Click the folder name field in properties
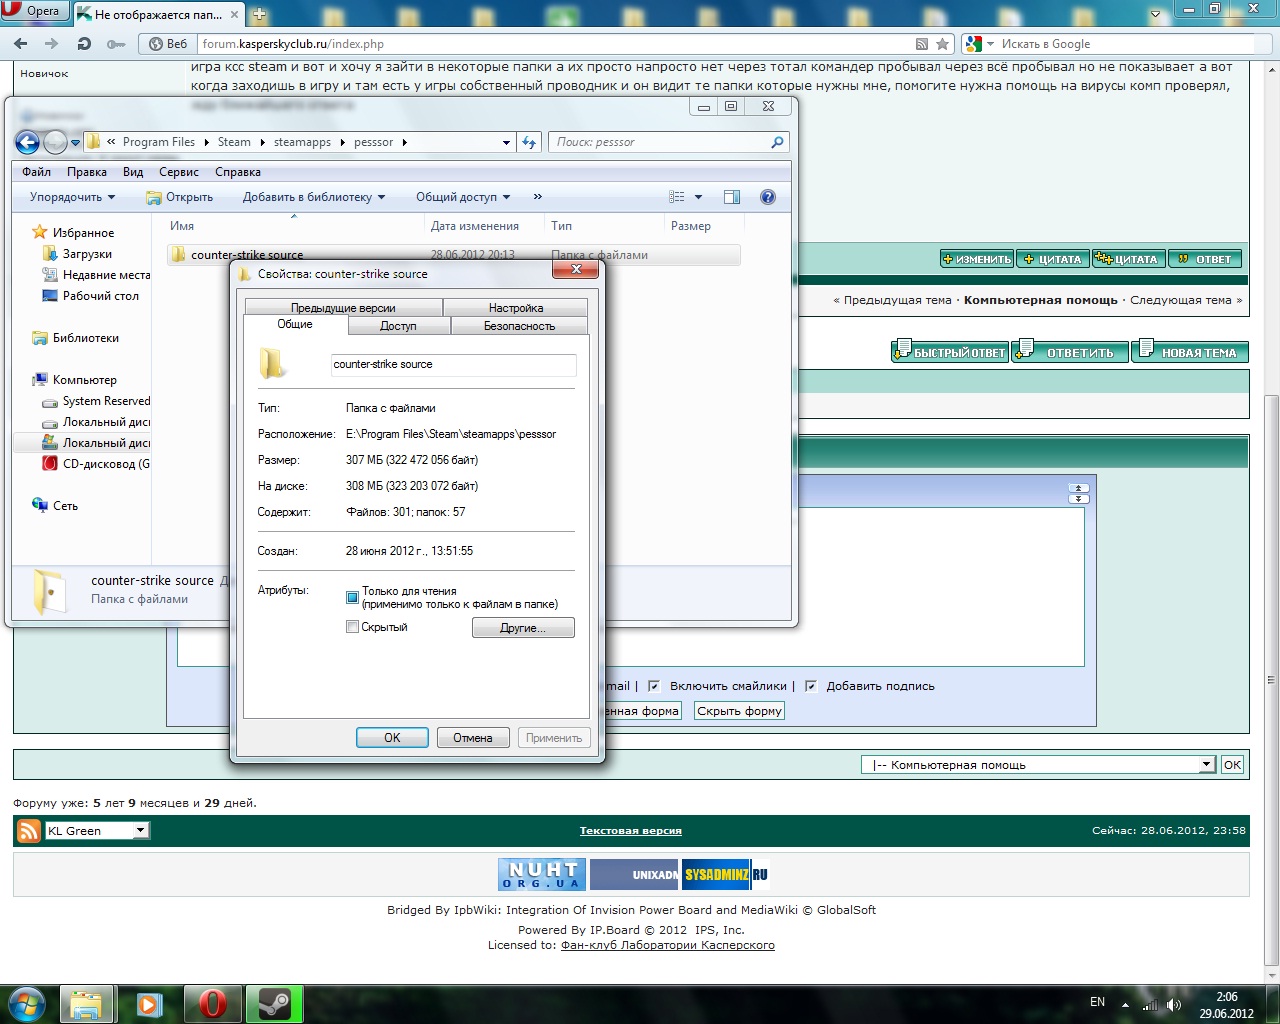The width and height of the screenshot is (1280, 1024). tap(454, 365)
